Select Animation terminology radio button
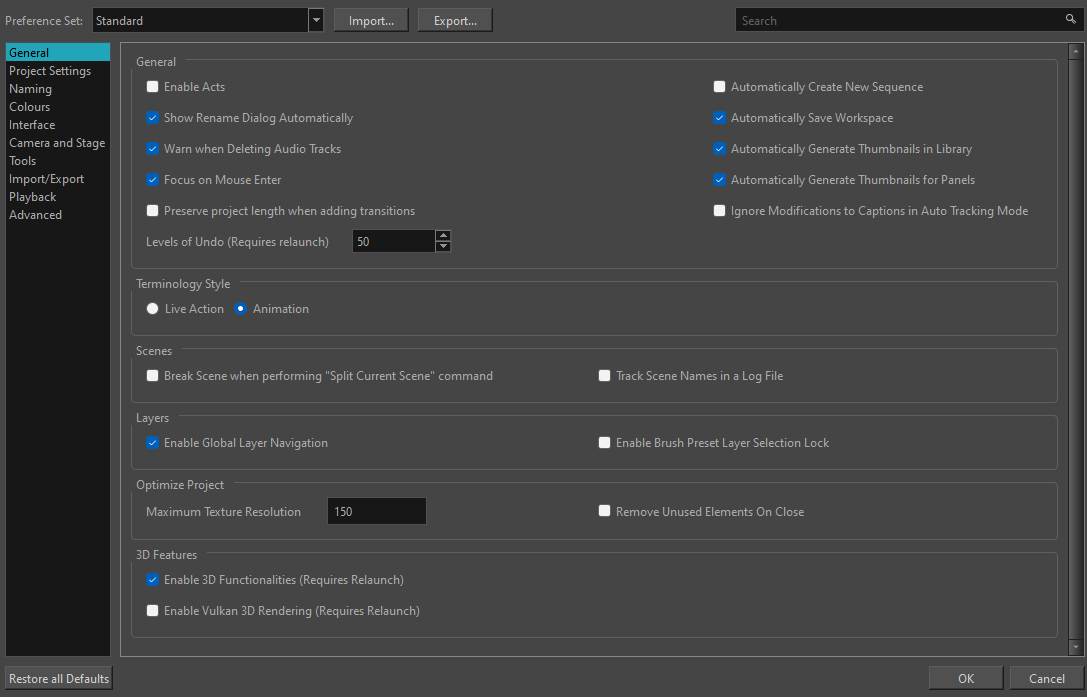The height and width of the screenshot is (697, 1087). coord(241,309)
